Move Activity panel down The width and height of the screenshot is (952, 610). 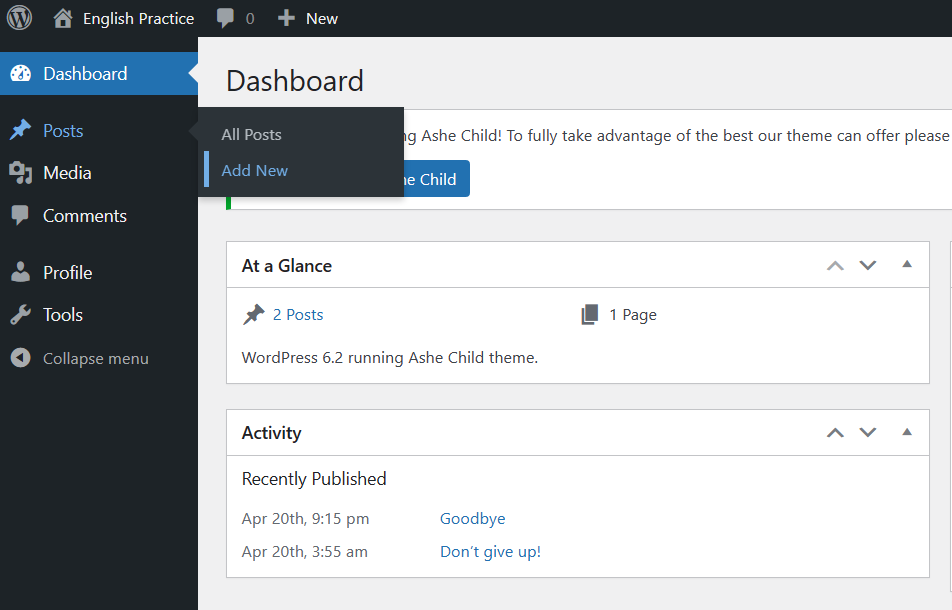[x=868, y=432]
